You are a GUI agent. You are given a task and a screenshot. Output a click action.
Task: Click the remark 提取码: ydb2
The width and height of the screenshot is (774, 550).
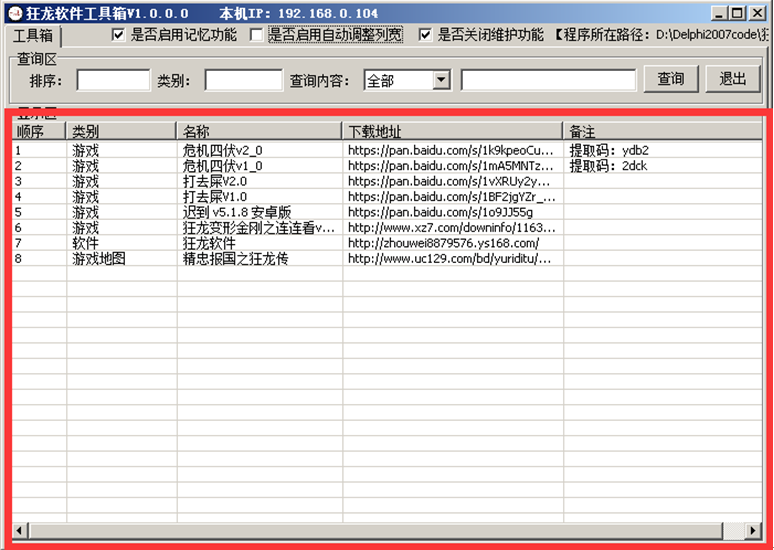[x=609, y=151]
